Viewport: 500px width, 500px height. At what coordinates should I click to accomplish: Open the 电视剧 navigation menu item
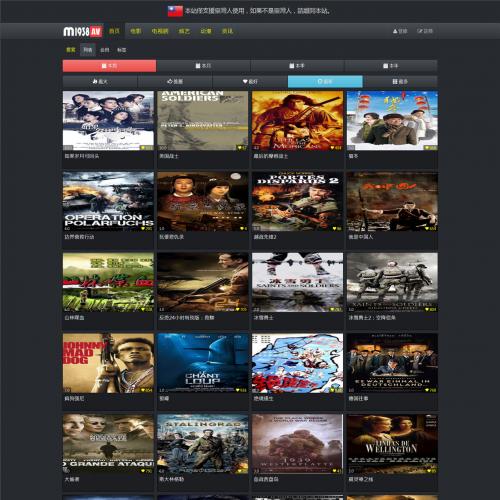[160, 31]
